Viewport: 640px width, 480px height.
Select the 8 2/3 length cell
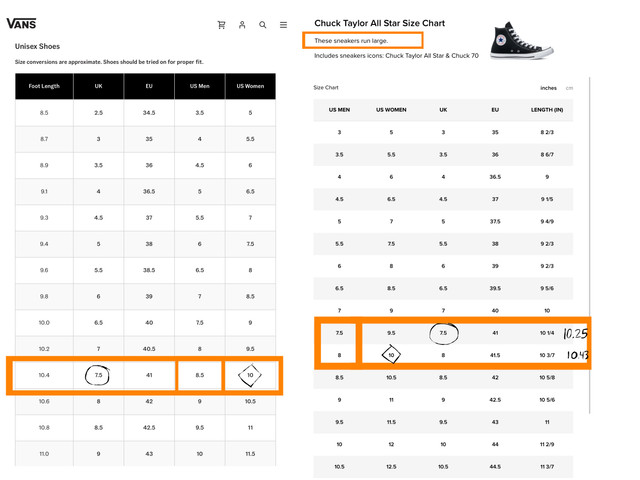547,132
